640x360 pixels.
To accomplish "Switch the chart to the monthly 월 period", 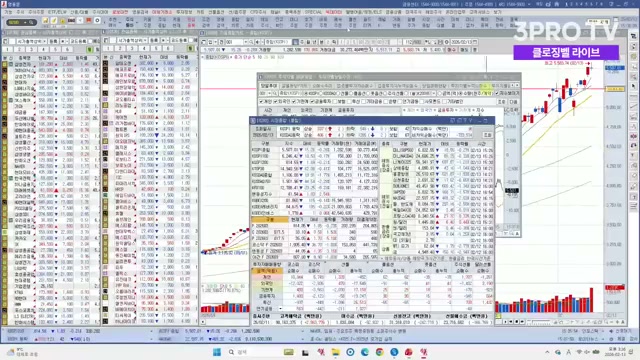I will 309,42.
